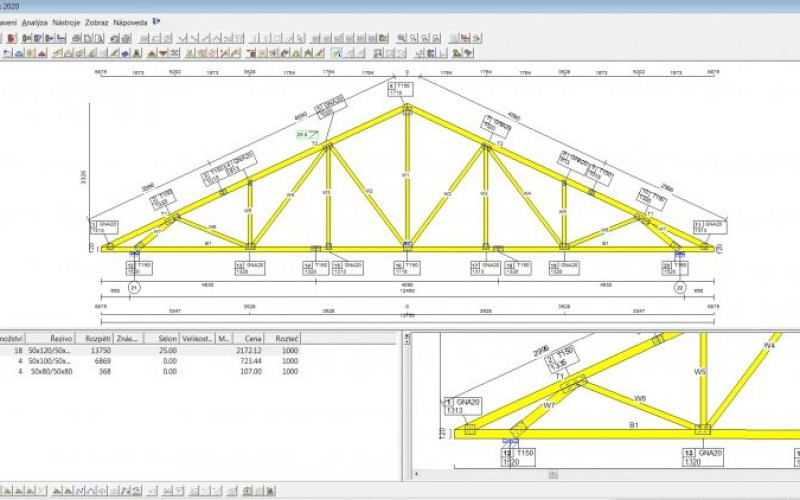The height and width of the screenshot is (500, 800).
Task: Select the brown downward triangle truss icon
Action: click(163, 53)
